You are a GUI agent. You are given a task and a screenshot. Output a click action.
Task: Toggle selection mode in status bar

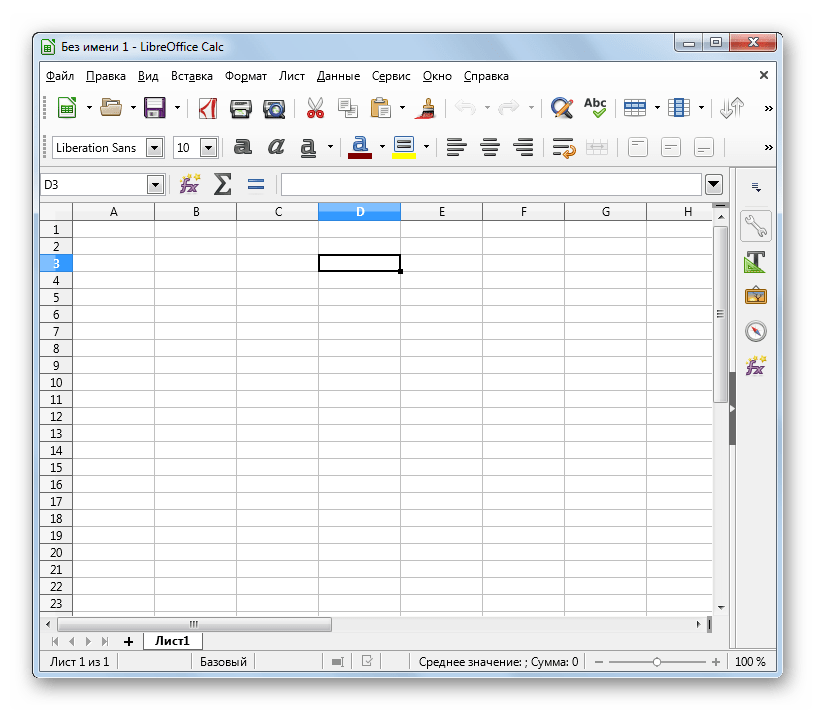click(x=338, y=662)
